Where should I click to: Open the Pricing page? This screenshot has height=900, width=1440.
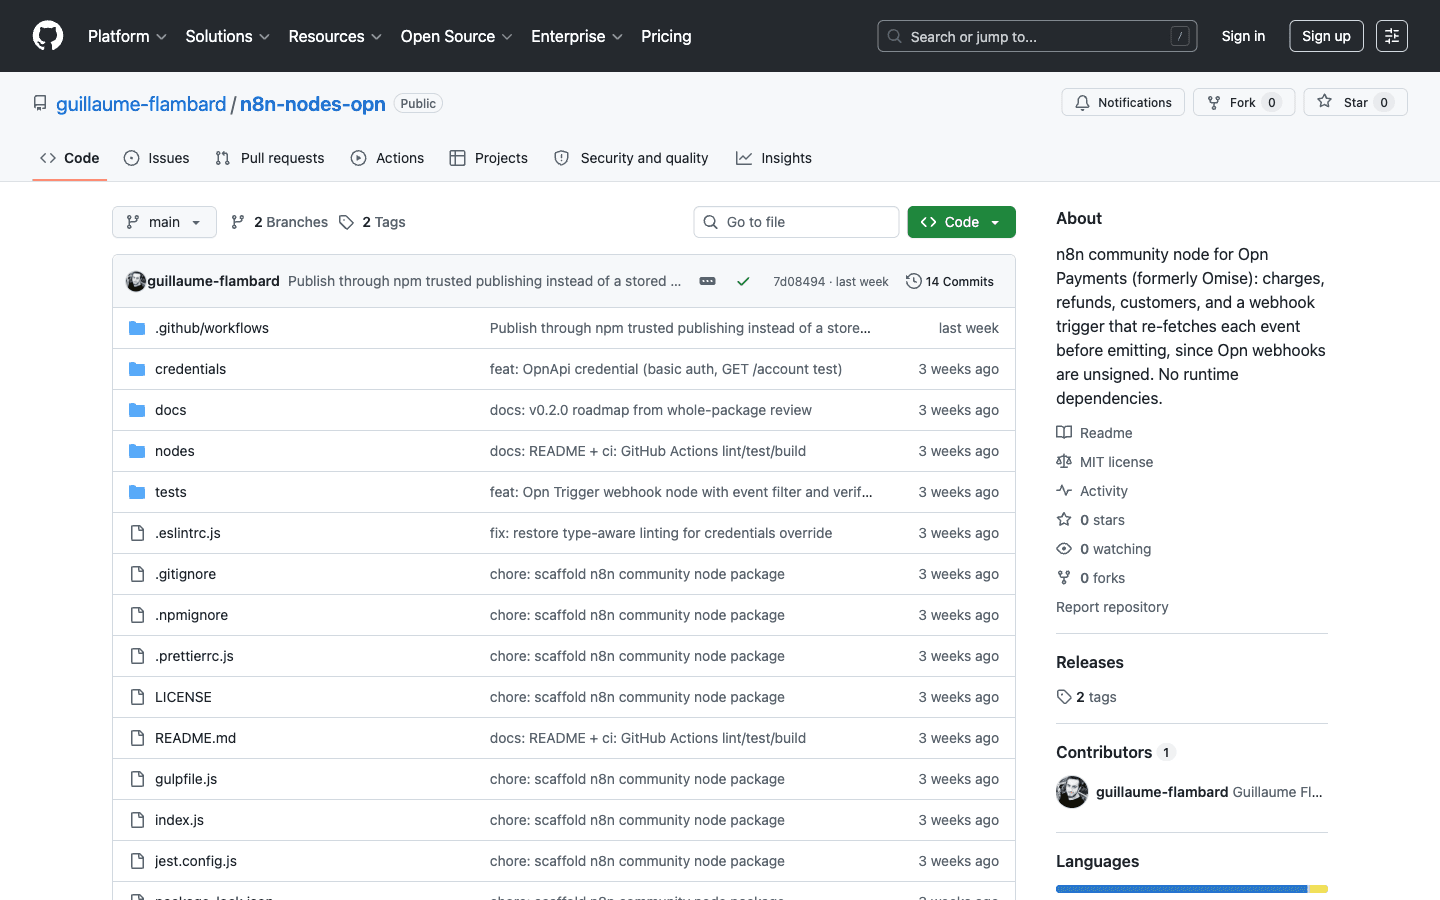pyautogui.click(x=666, y=36)
